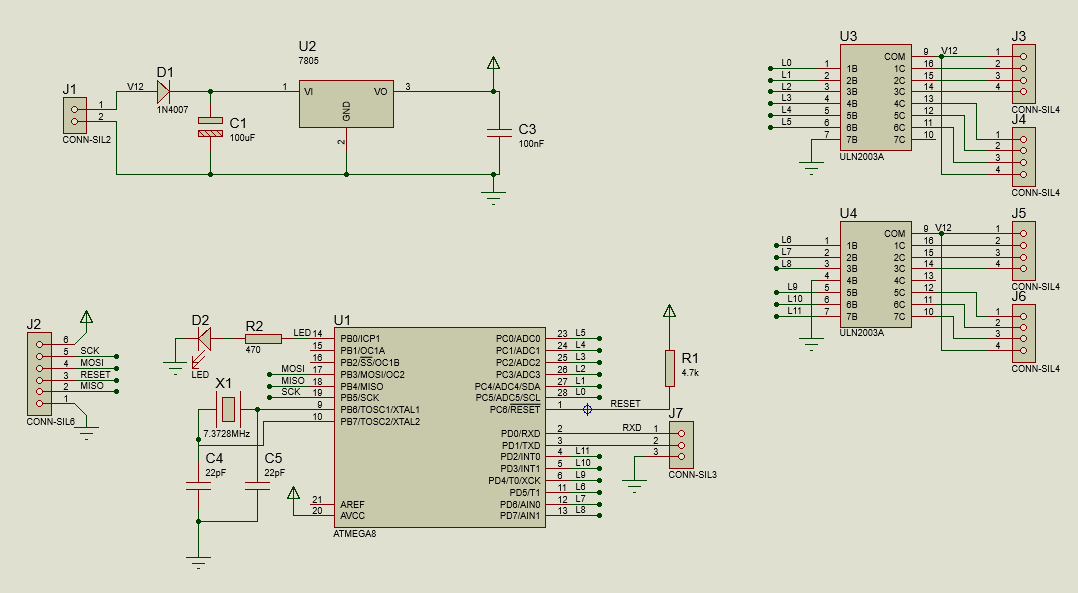The image size is (1078, 593).
Task: Select the C1 100uF electrolytic capacitor symbol
Action: click(x=210, y=127)
